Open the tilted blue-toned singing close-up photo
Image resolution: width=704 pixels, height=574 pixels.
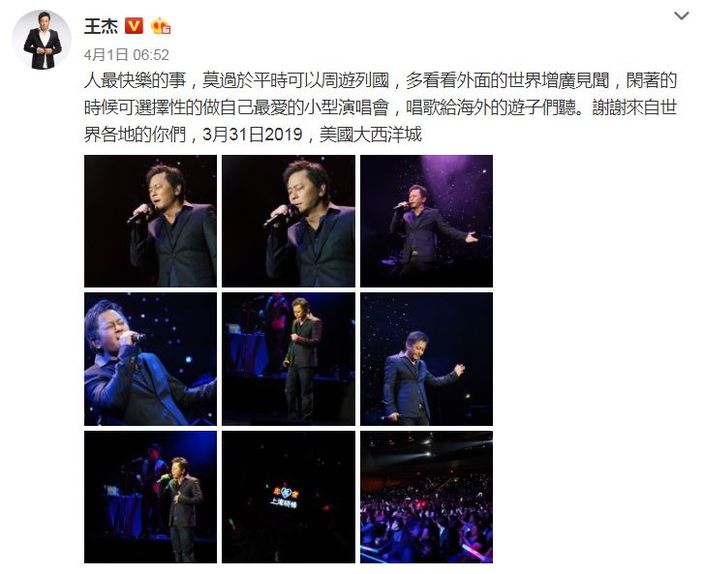pyautogui.click(x=150, y=359)
